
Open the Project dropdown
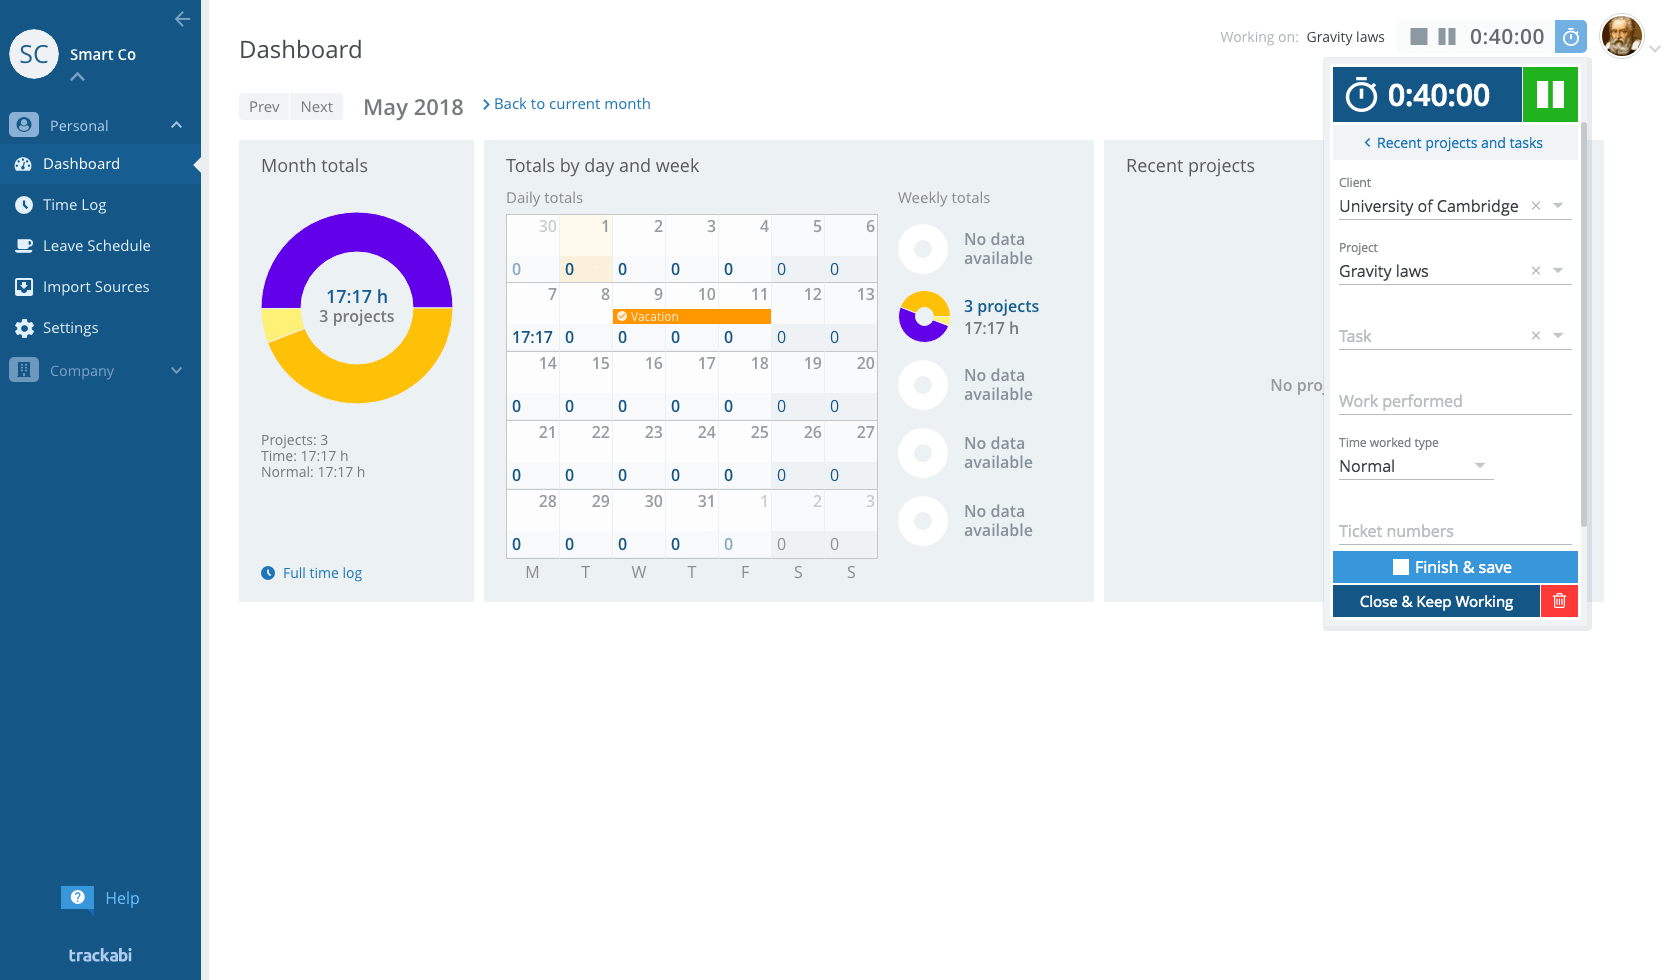click(1558, 271)
